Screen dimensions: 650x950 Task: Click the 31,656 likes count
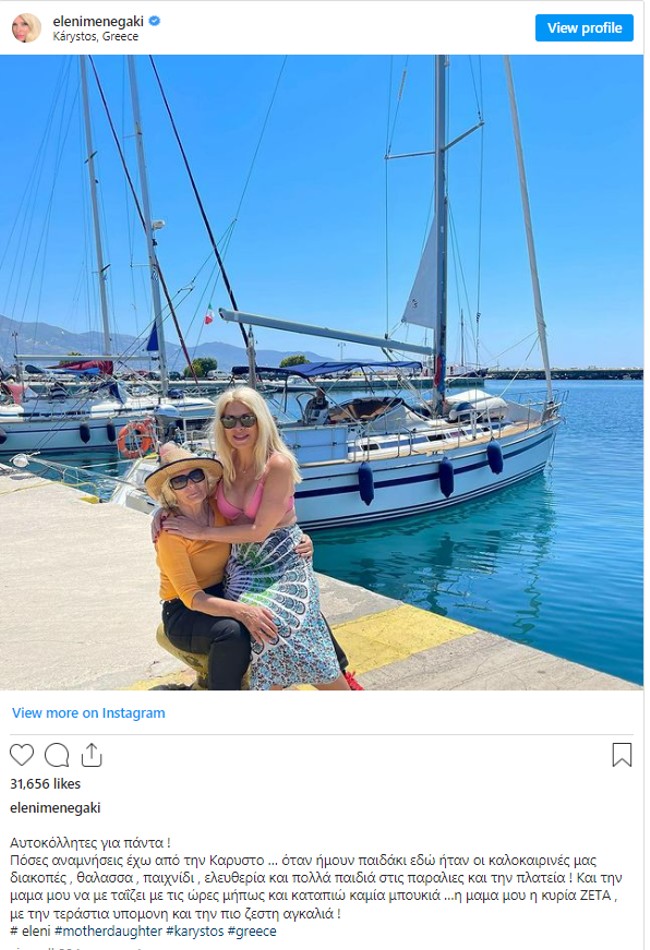click(45, 784)
